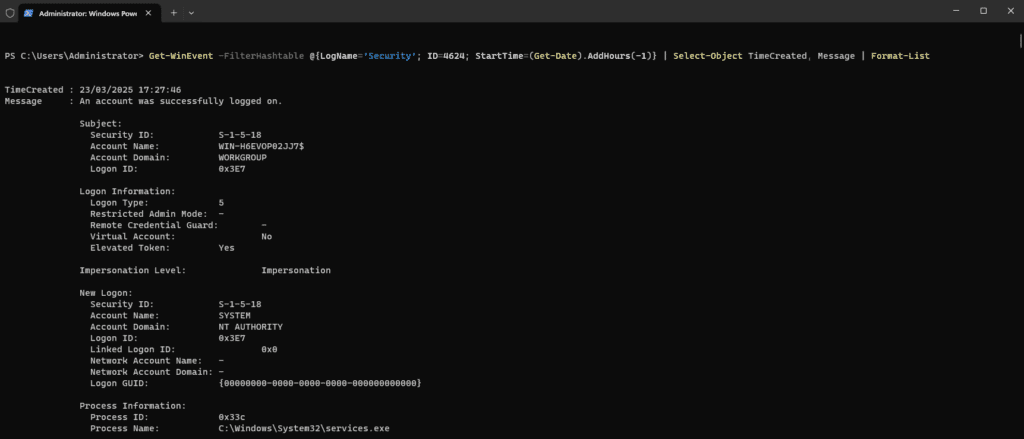Screen dimensions: 1024x439
Task: Click the services.exe process path
Action: [304, 428]
